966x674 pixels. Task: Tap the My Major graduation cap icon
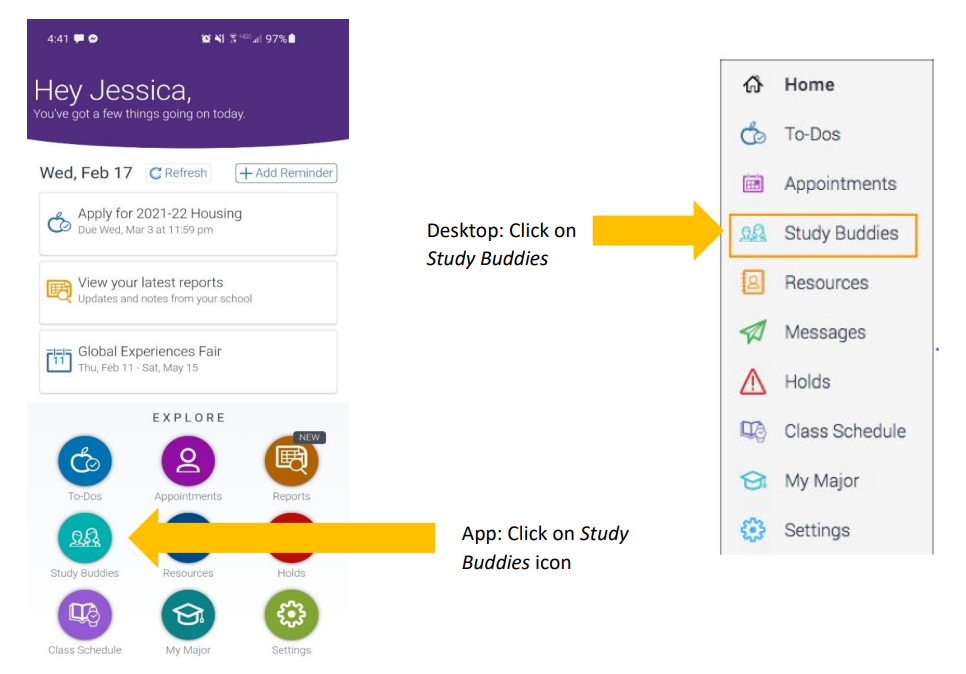click(188, 615)
